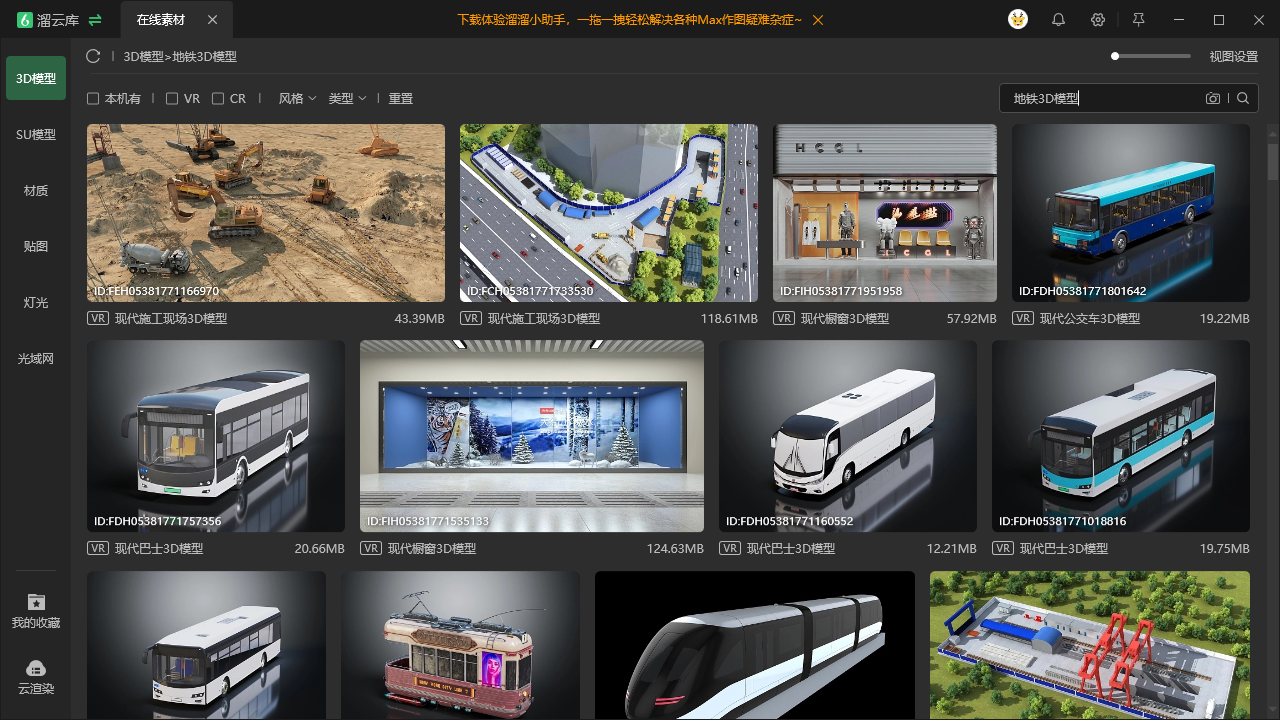The image size is (1280, 720).
Task: Open bus thumbnail ID:FDH05381771018816
Action: (1121, 436)
